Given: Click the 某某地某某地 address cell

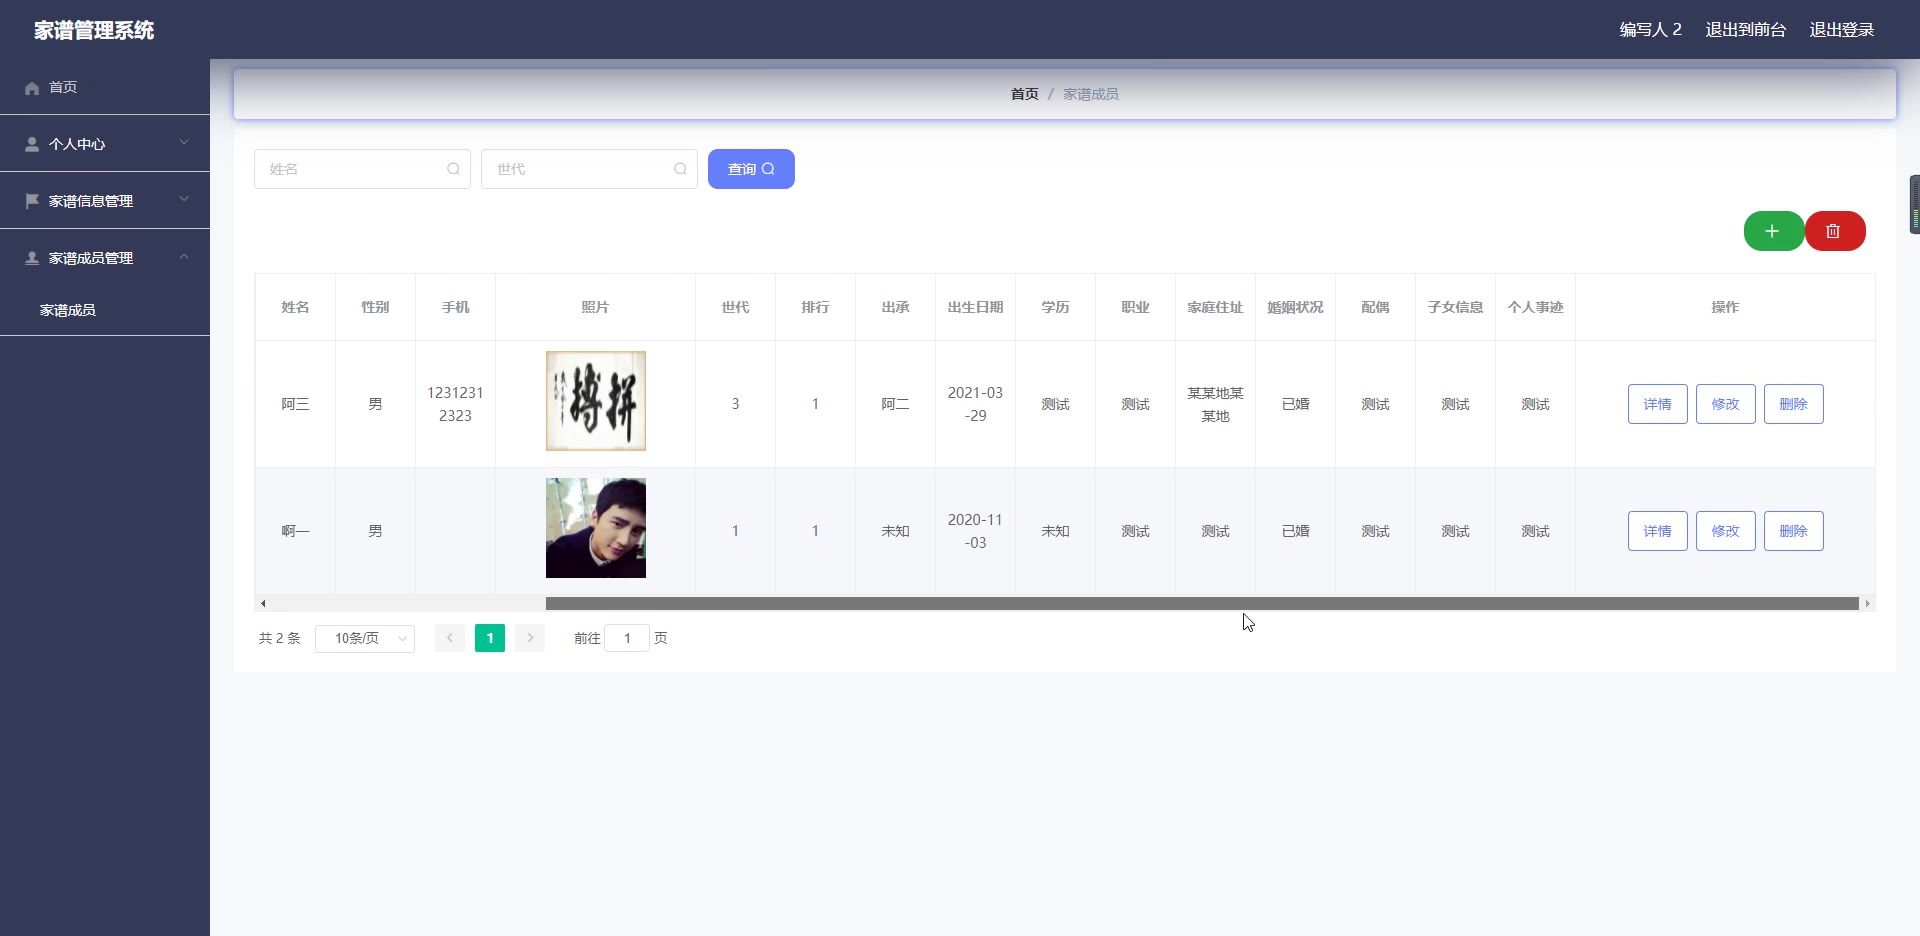Looking at the screenshot, I should click(1215, 404).
